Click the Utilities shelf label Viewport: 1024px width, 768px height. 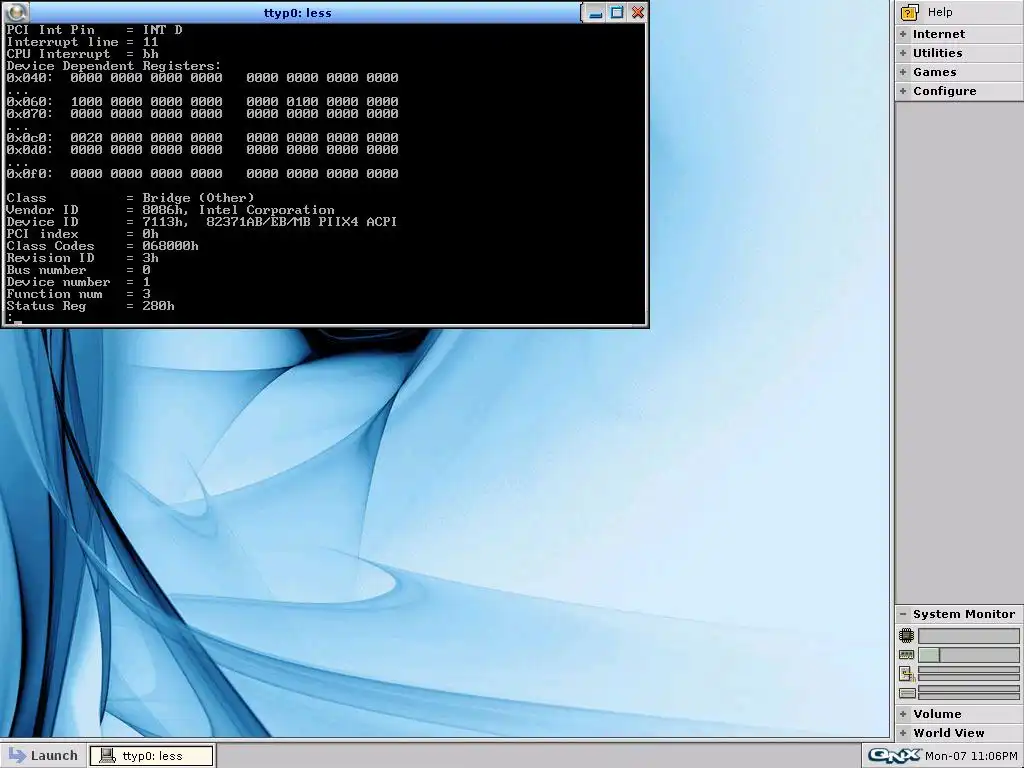pos(937,53)
